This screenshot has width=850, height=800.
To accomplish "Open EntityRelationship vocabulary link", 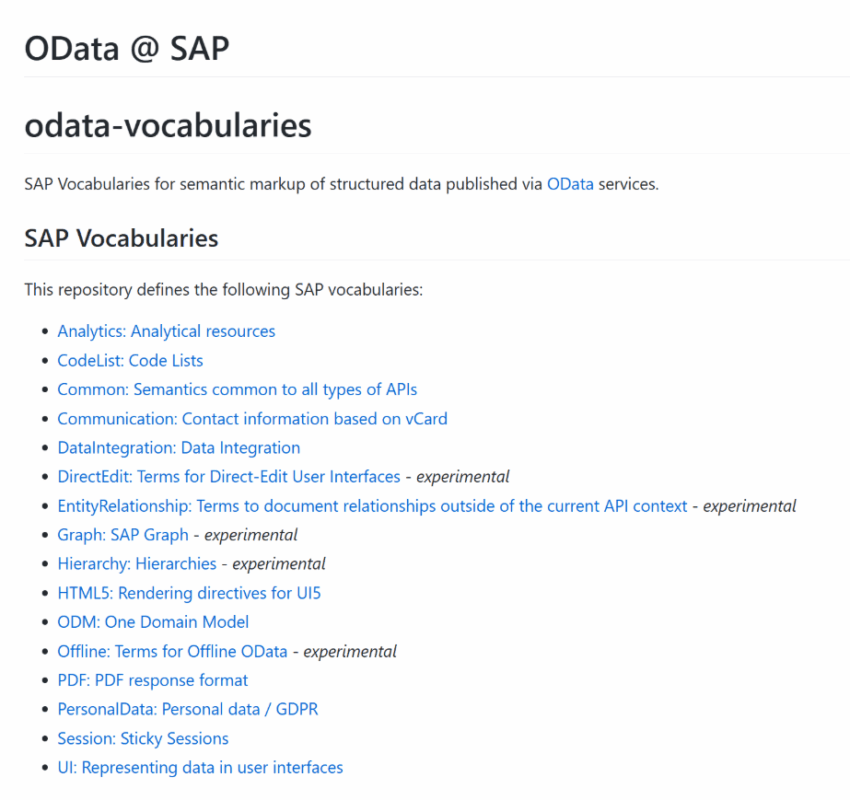I will point(372,506).
